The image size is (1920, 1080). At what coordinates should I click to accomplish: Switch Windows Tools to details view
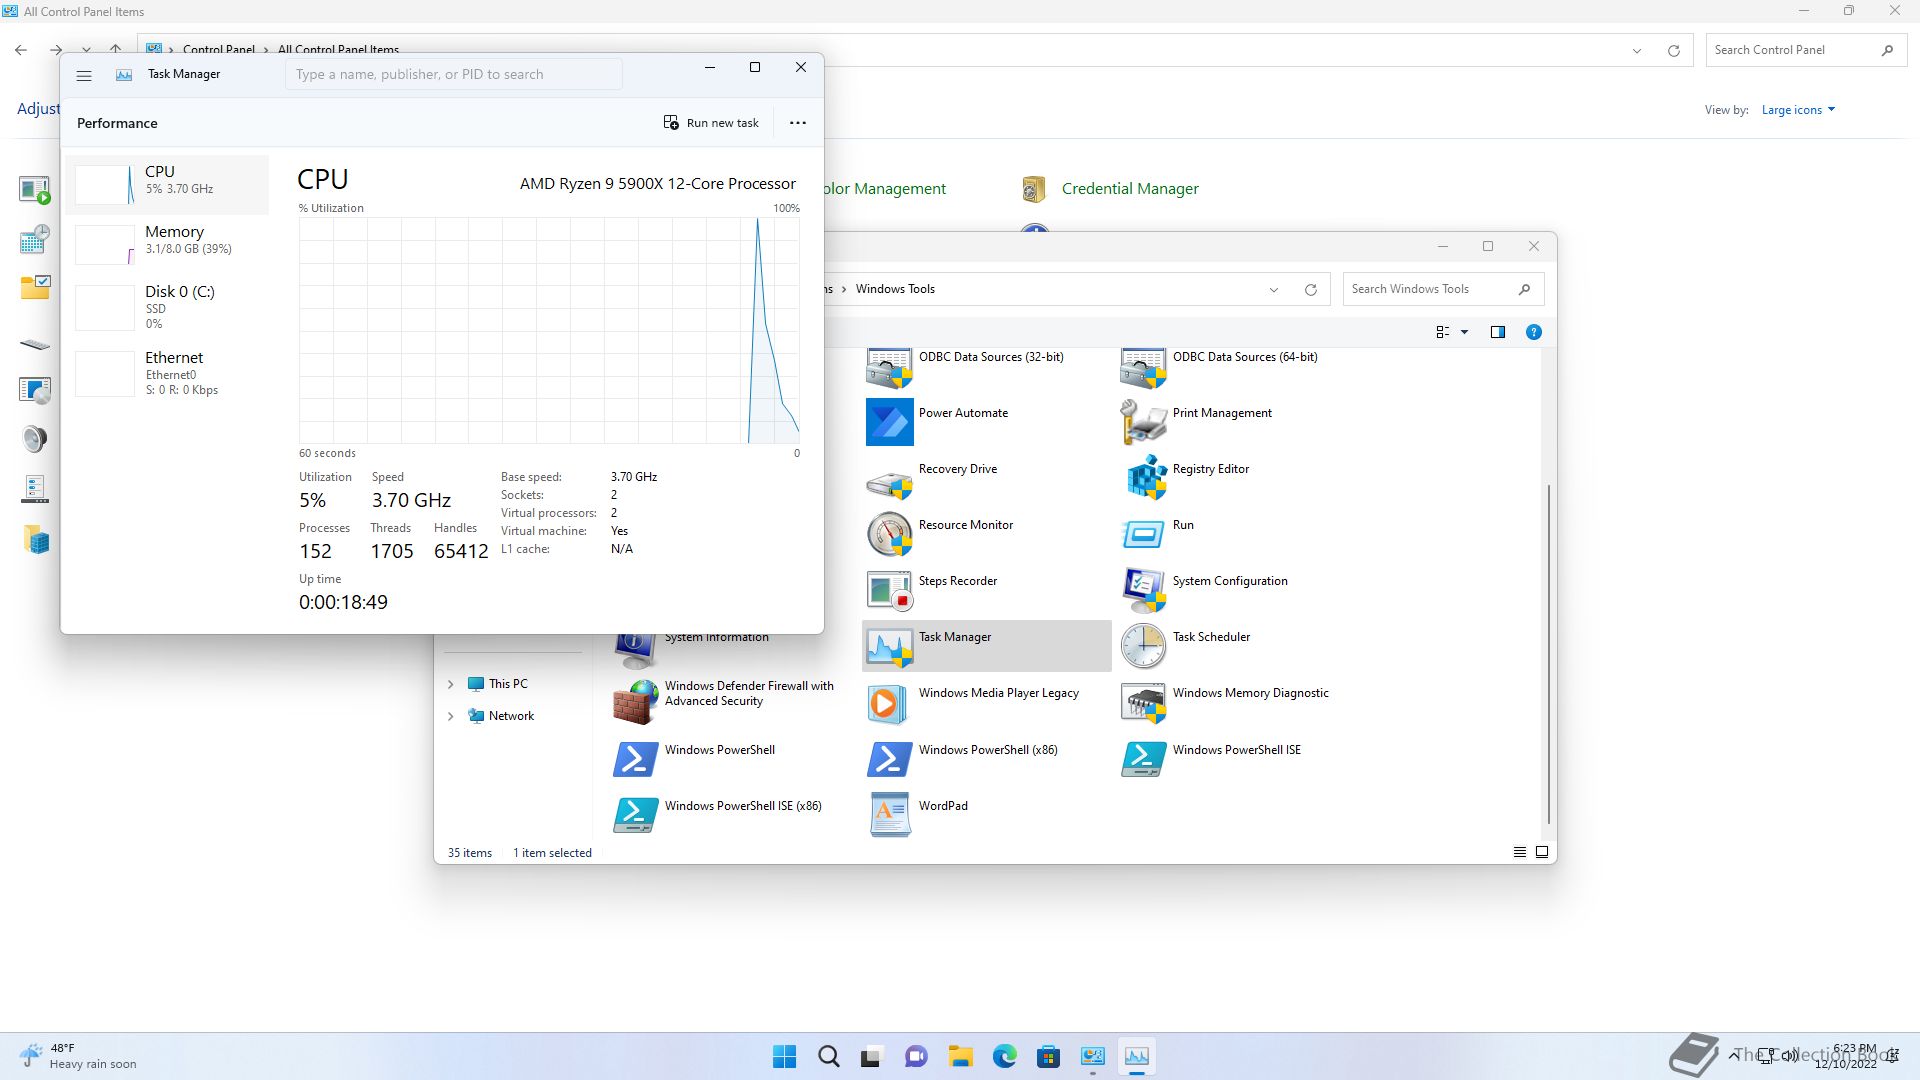click(x=1519, y=852)
